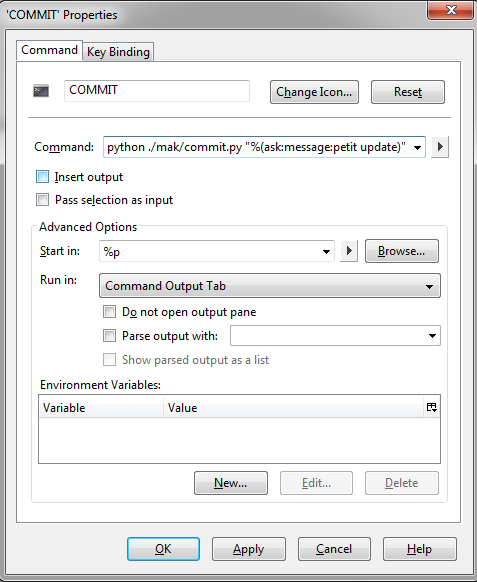Screen dimensions: 477x582
Task: Open the Parse output with combo box
Action: [335, 336]
